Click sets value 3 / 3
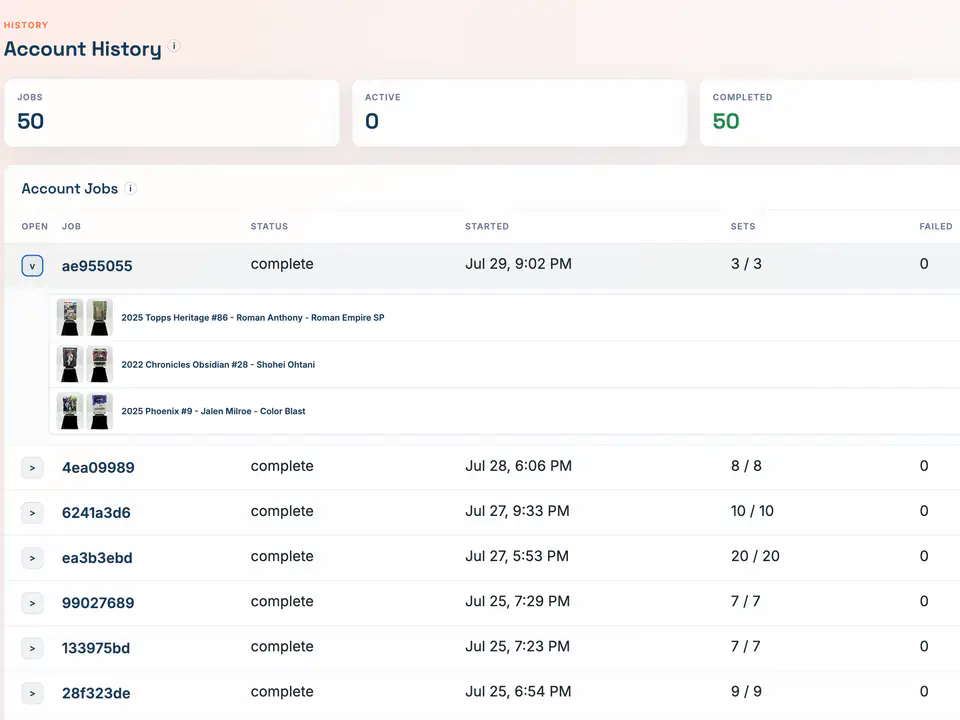The width and height of the screenshot is (960, 720). [x=746, y=264]
